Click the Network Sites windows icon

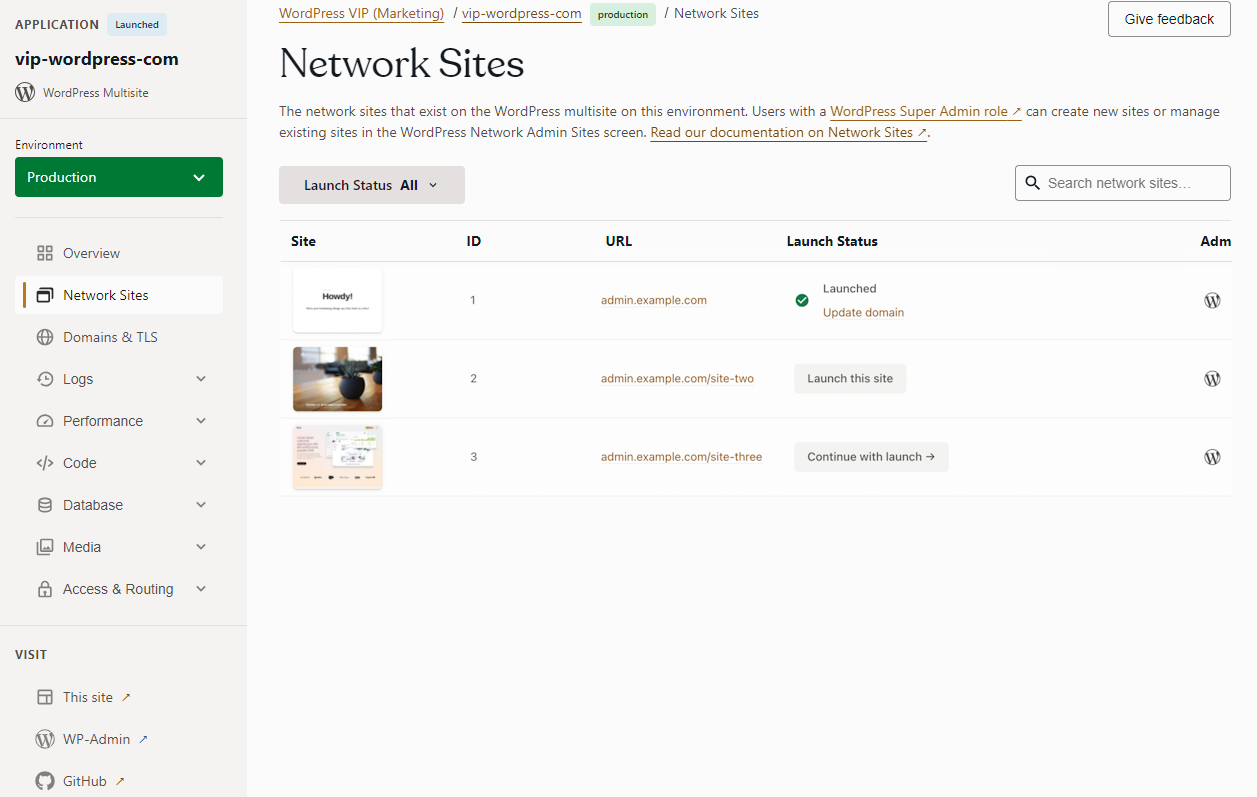[45, 295]
